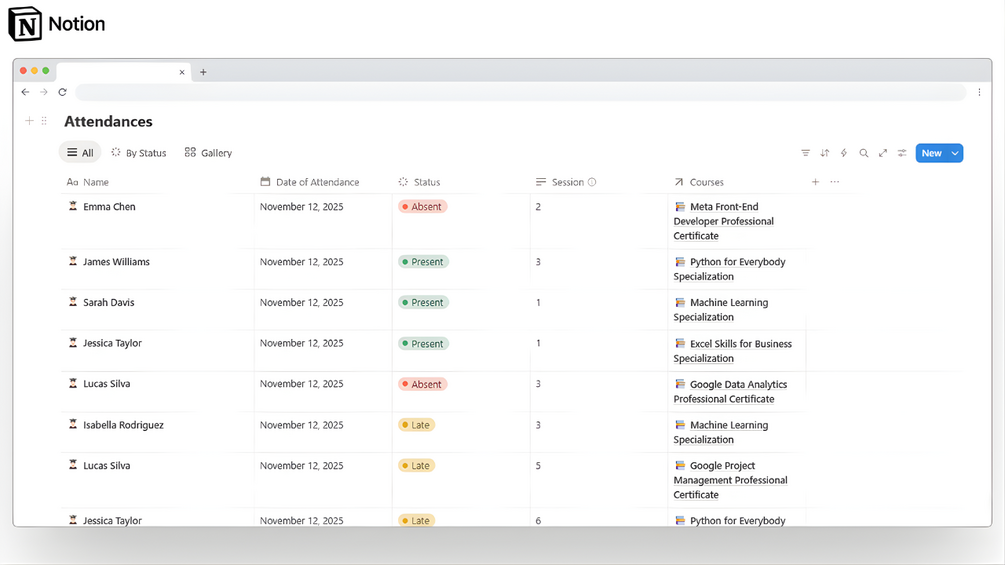Open the Sarah Davis row
Viewport: 1005px width, 565px height.
[109, 302]
